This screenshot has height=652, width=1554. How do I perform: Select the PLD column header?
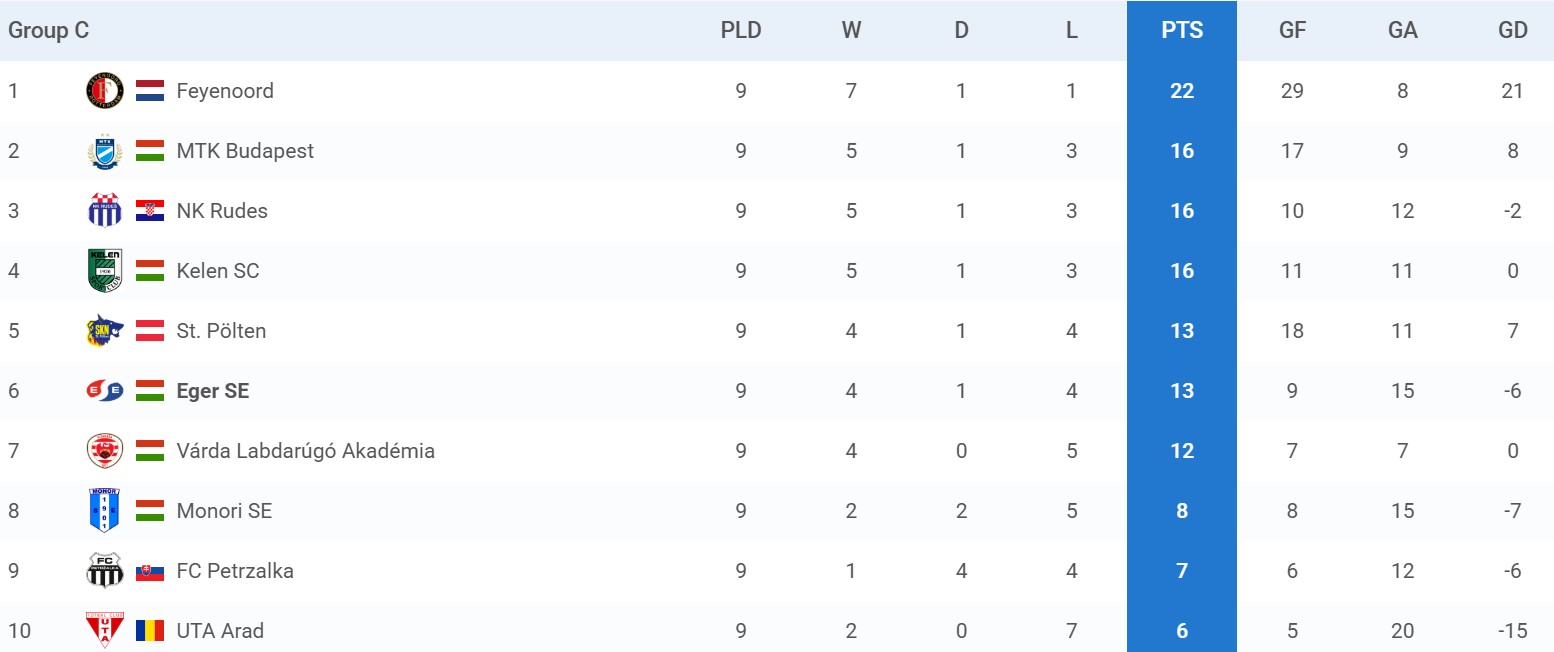coord(741,30)
